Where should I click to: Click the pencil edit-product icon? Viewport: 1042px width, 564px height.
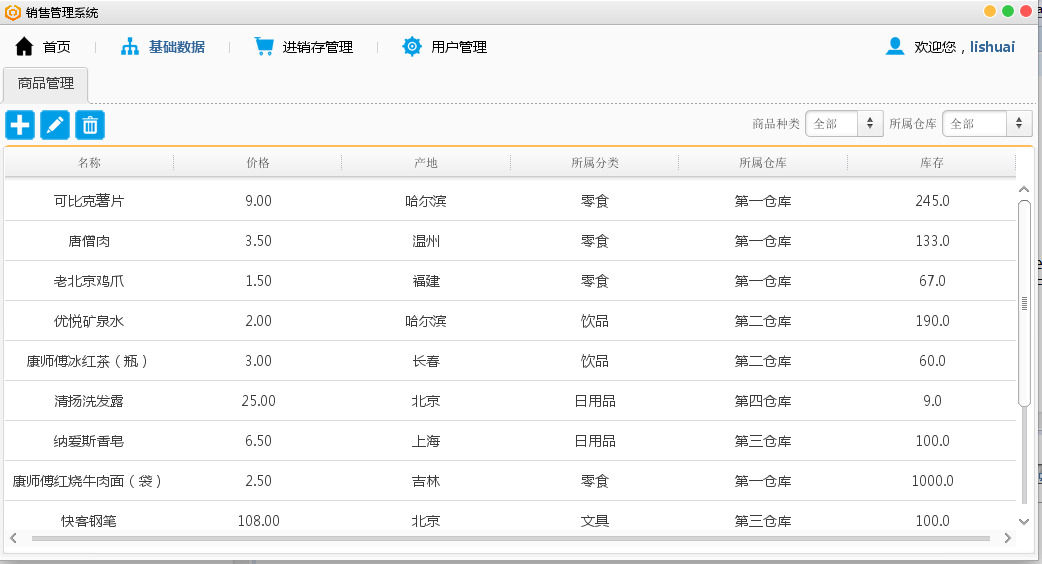click(x=55, y=125)
